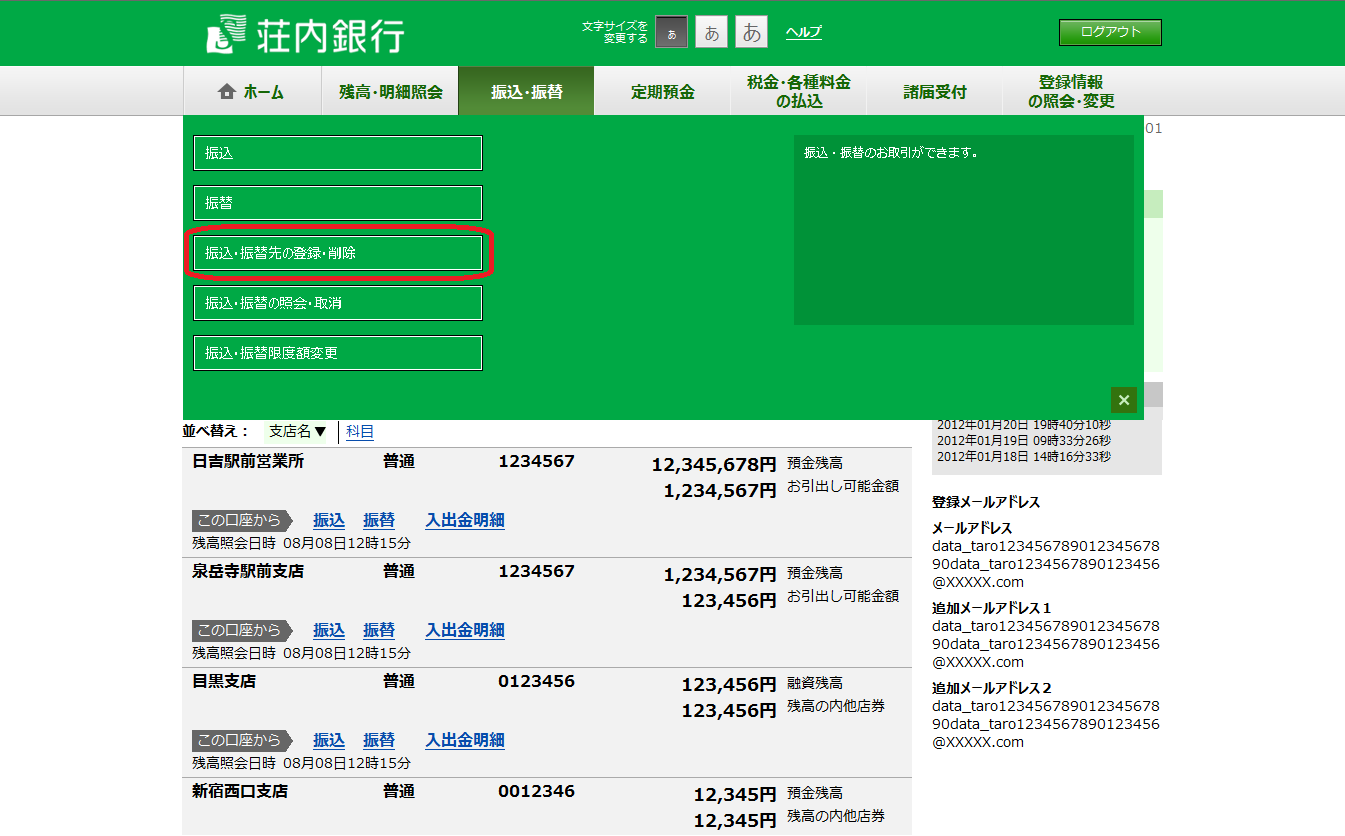Choose 振込・振替先の登録・削除 menu entry

338,253
